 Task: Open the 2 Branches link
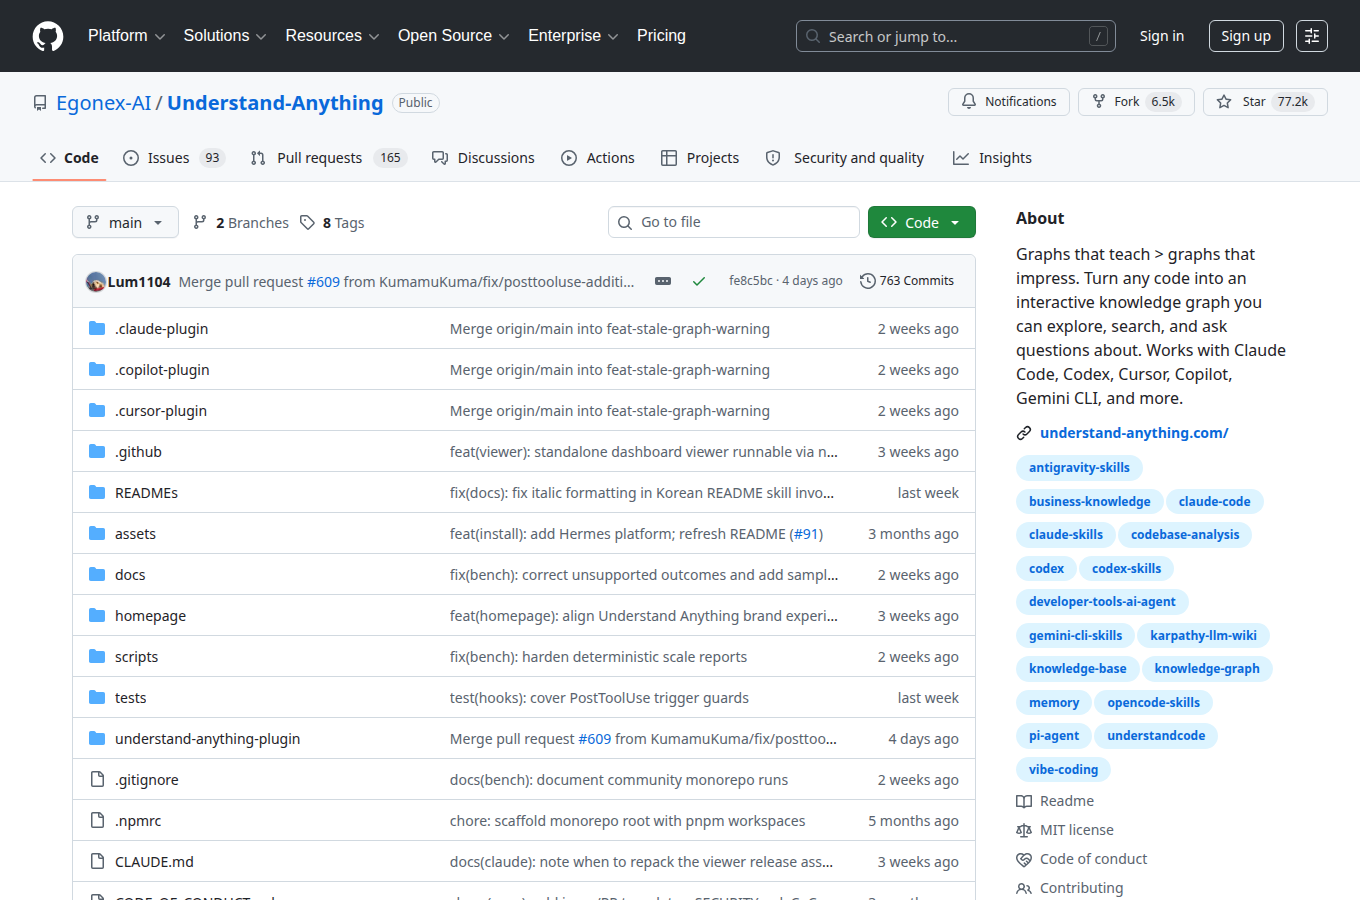point(241,222)
